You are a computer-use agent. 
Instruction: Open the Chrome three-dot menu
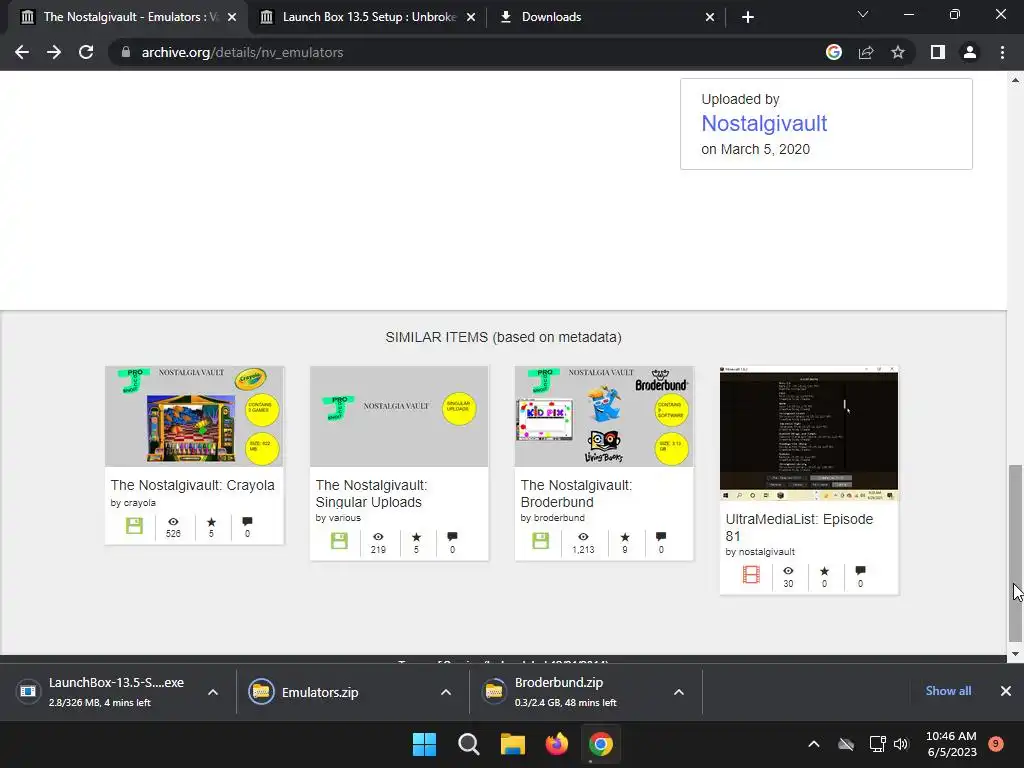click(1002, 52)
